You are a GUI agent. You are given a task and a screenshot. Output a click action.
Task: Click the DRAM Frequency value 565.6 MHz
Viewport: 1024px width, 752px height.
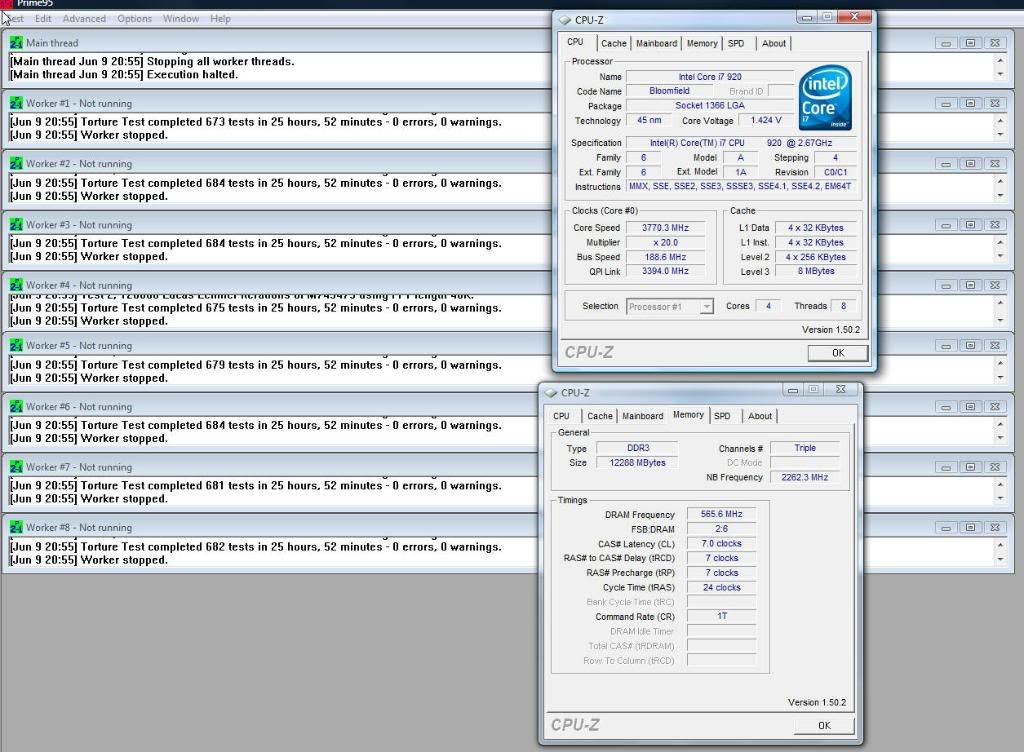[721, 514]
